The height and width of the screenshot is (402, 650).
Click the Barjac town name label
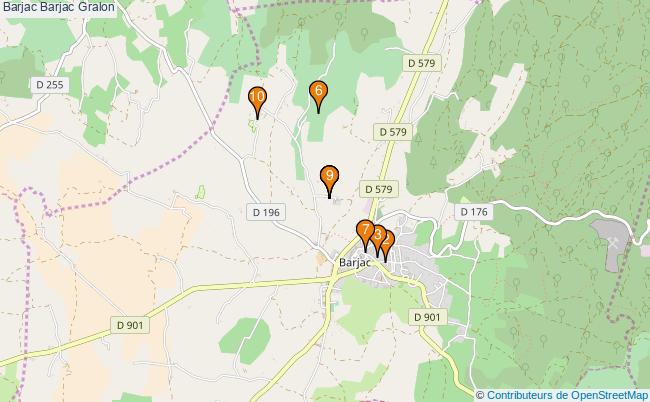pos(355,262)
